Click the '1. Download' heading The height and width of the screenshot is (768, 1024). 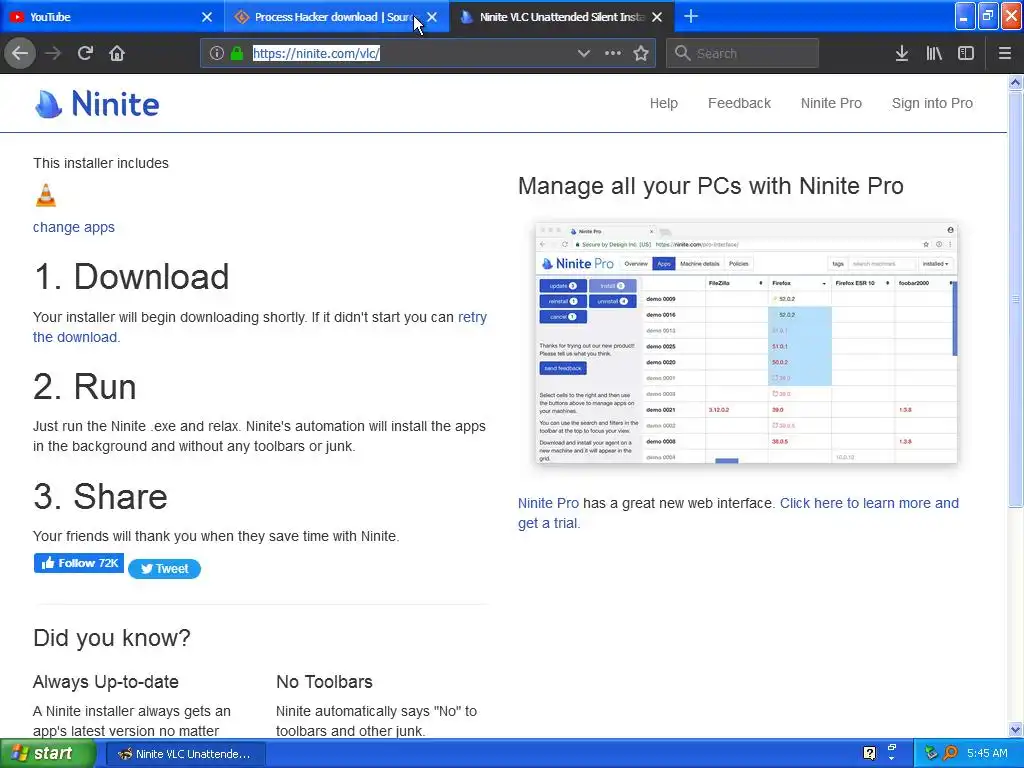click(131, 276)
